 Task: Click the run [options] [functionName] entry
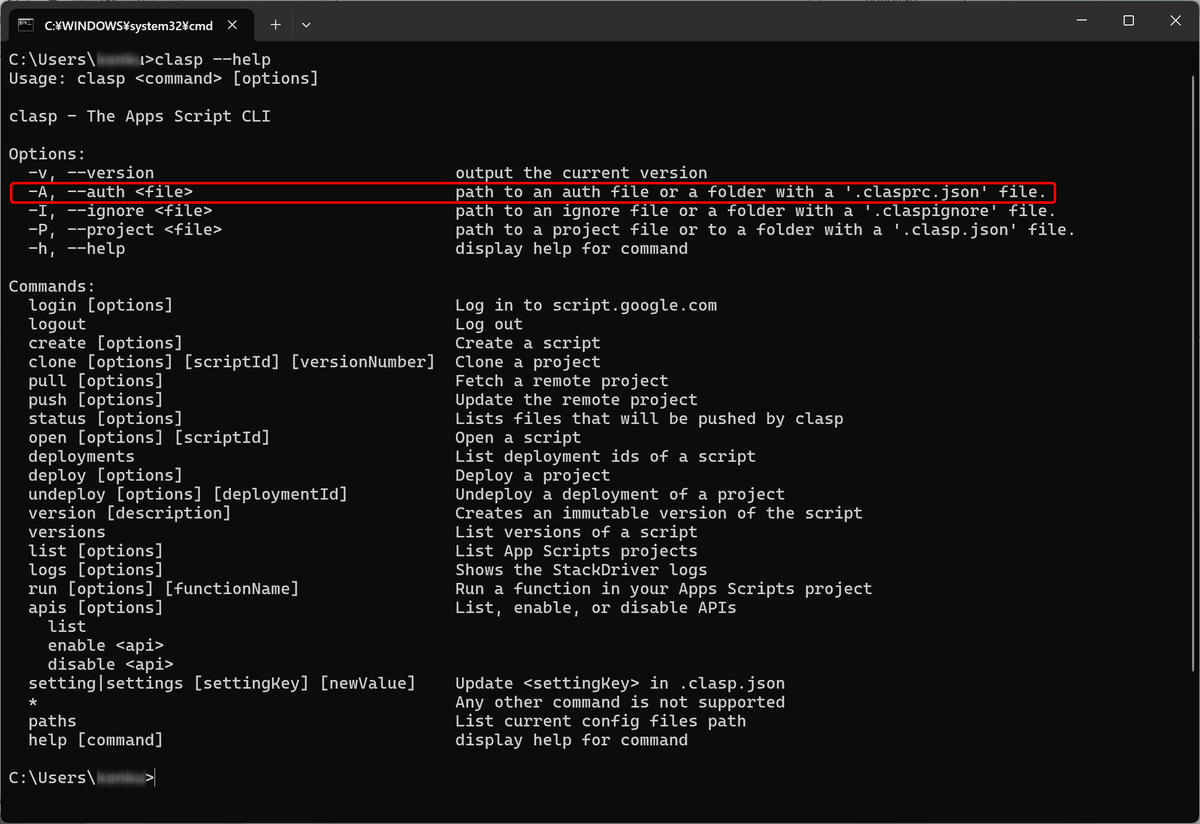162,588
